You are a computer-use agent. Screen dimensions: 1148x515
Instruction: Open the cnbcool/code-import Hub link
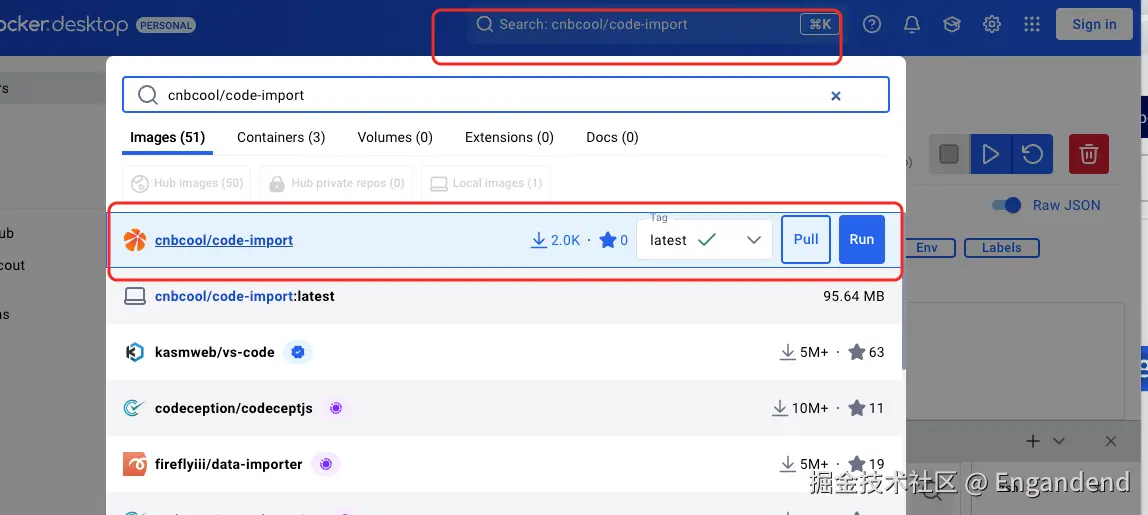point(224,240)
